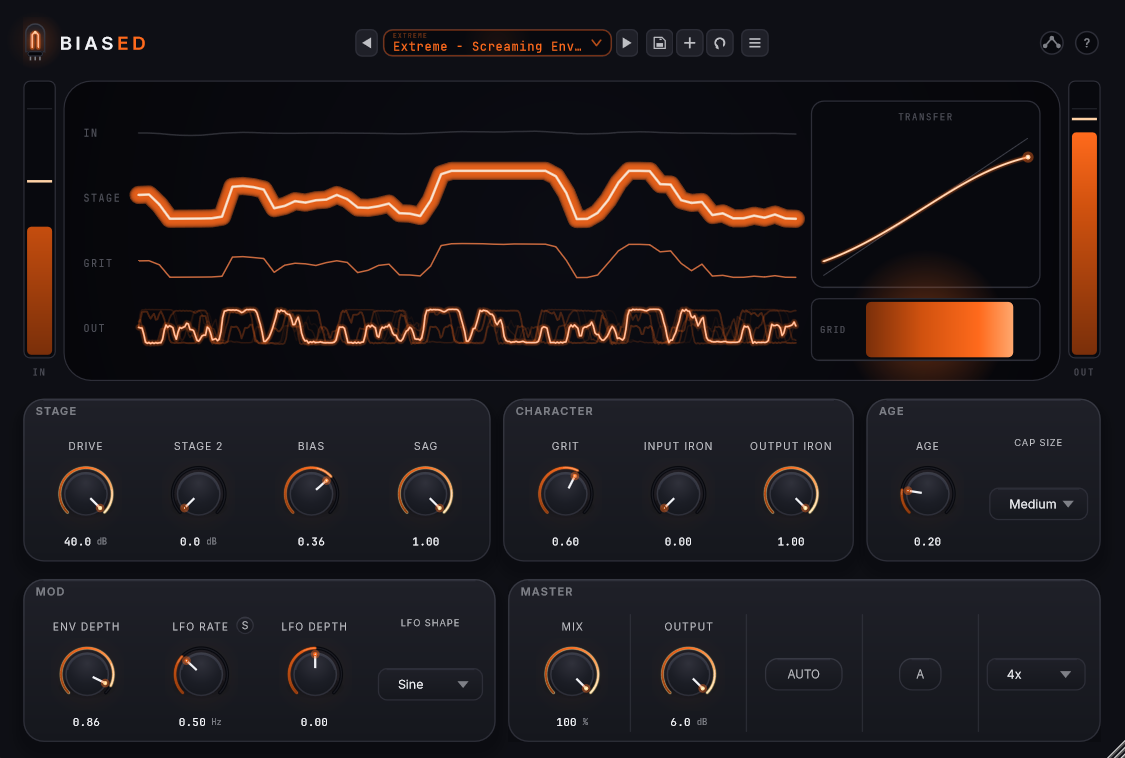Click the STAGE 2 knob
This screenshot has height=758, width=1125.
pos(199,493)
